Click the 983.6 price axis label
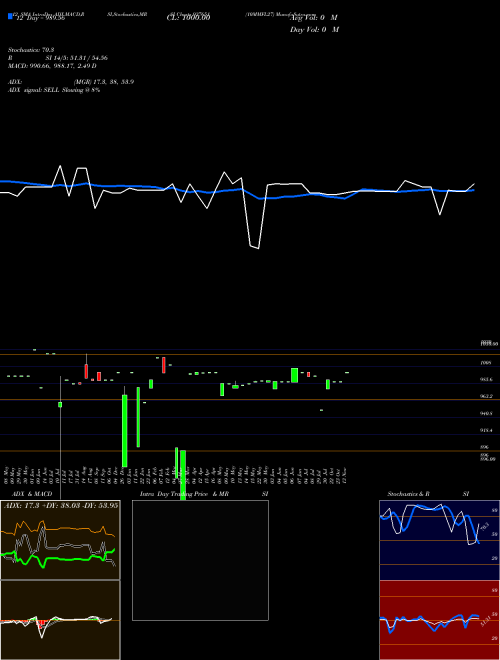Screen dimensions: 500x660 (x=487, y=379)
